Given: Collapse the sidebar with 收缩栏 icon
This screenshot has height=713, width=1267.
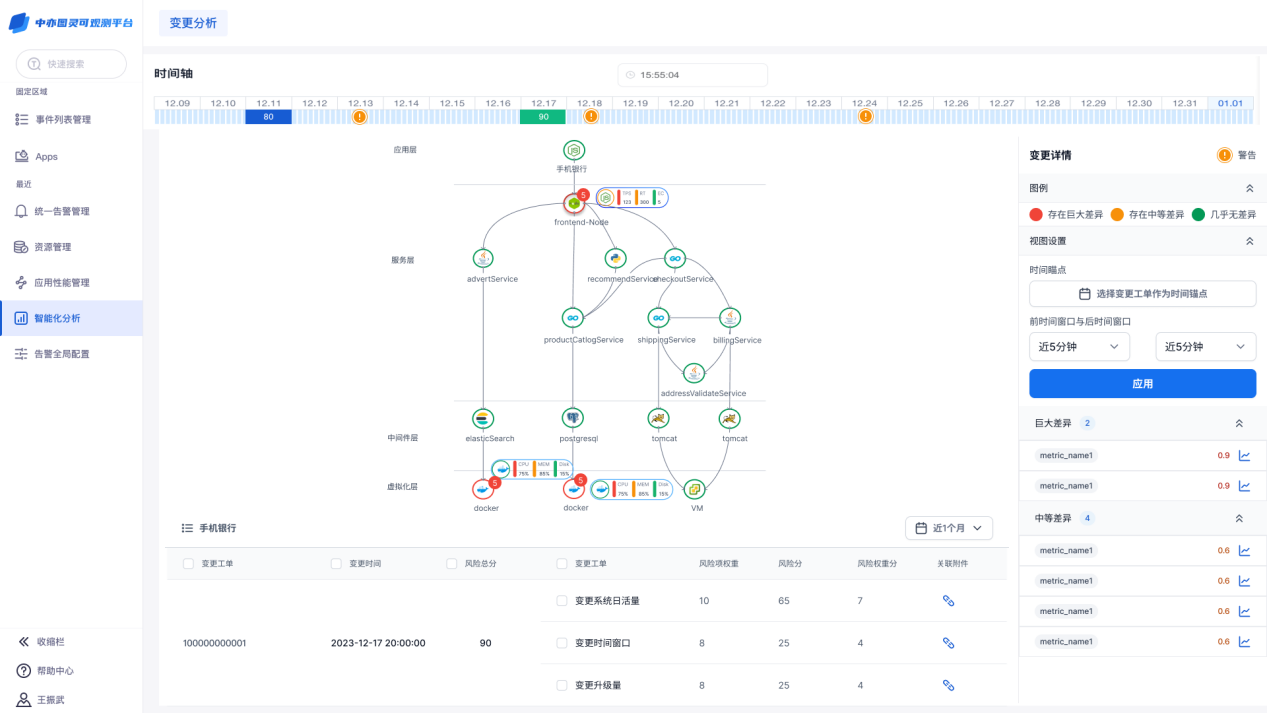Looking at the screenshot, I should (24, 642).
